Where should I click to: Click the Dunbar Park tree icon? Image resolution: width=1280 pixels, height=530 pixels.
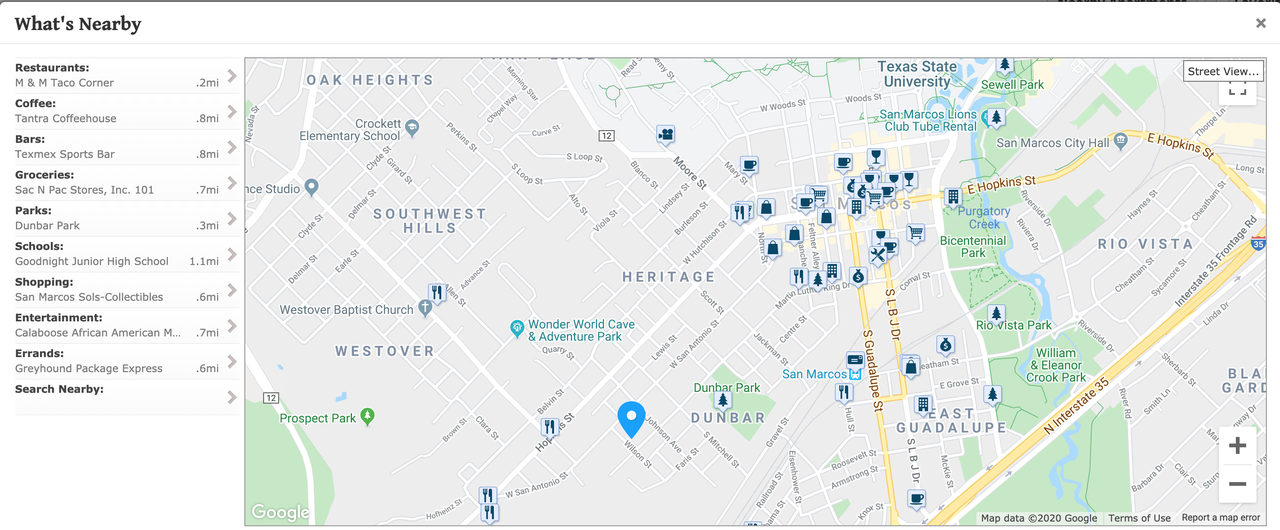(723, 402)
